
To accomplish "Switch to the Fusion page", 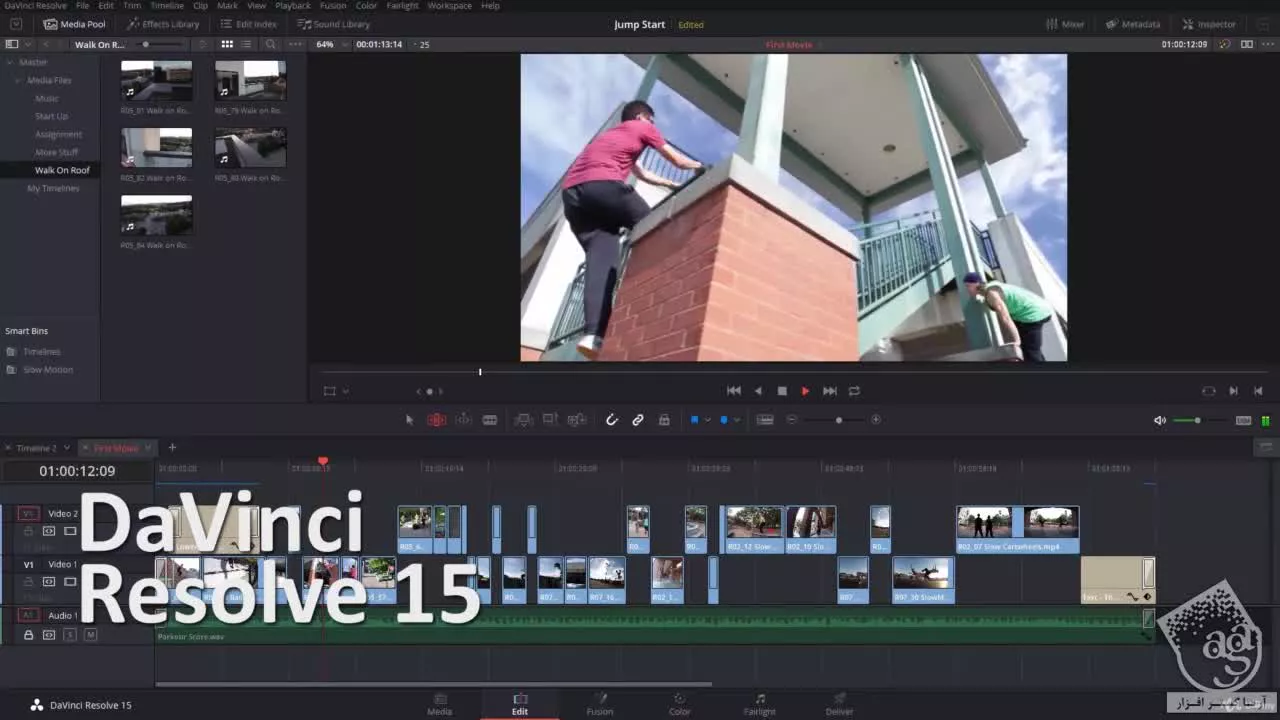I will [x=600, y=704].
